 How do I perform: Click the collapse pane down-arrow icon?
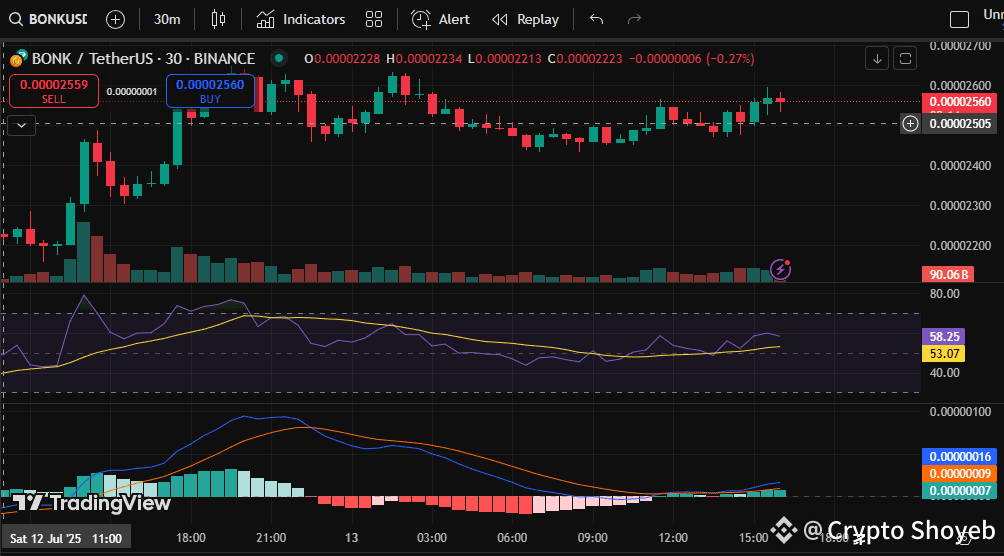[x=877, y=59]
